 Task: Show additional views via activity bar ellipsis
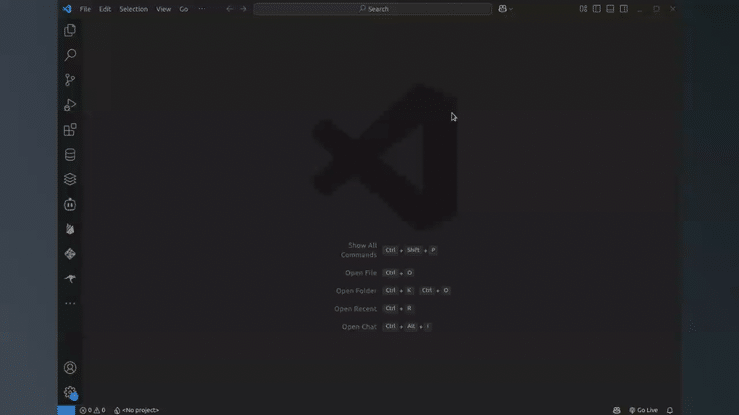pyautogui.click(x=70, y=303)
